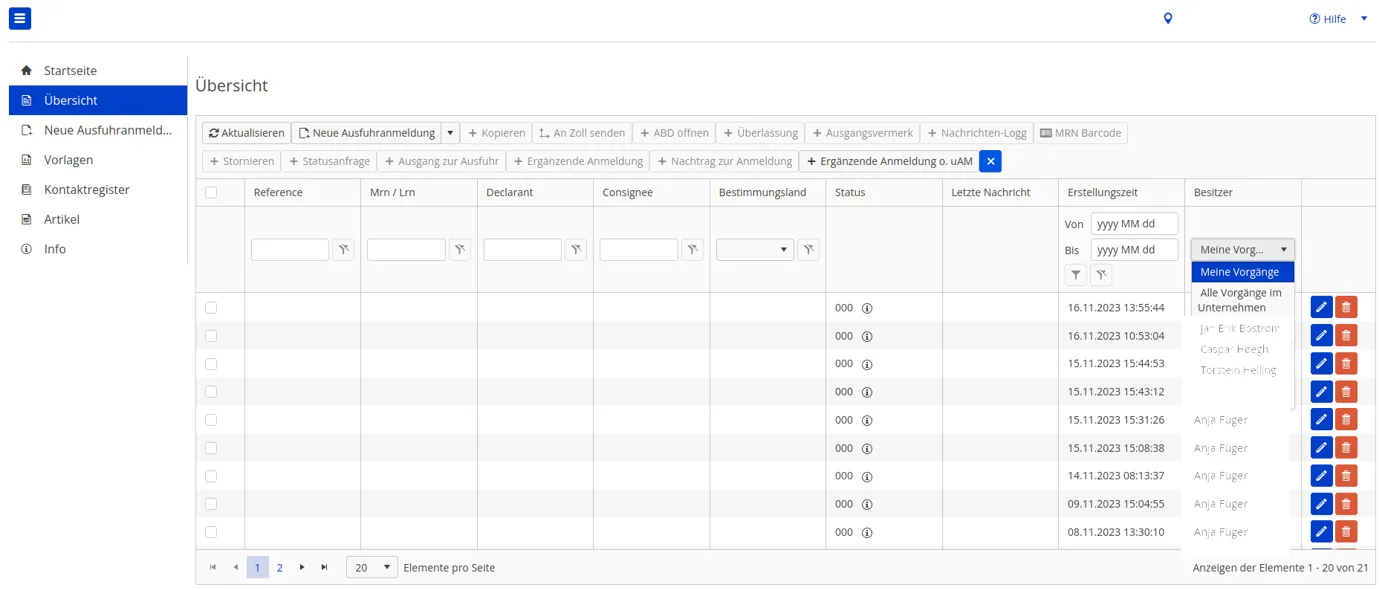This screenshot has height=590, width=1380.
Task: Click the red trash icon in first row
Action: (1346, 308)
